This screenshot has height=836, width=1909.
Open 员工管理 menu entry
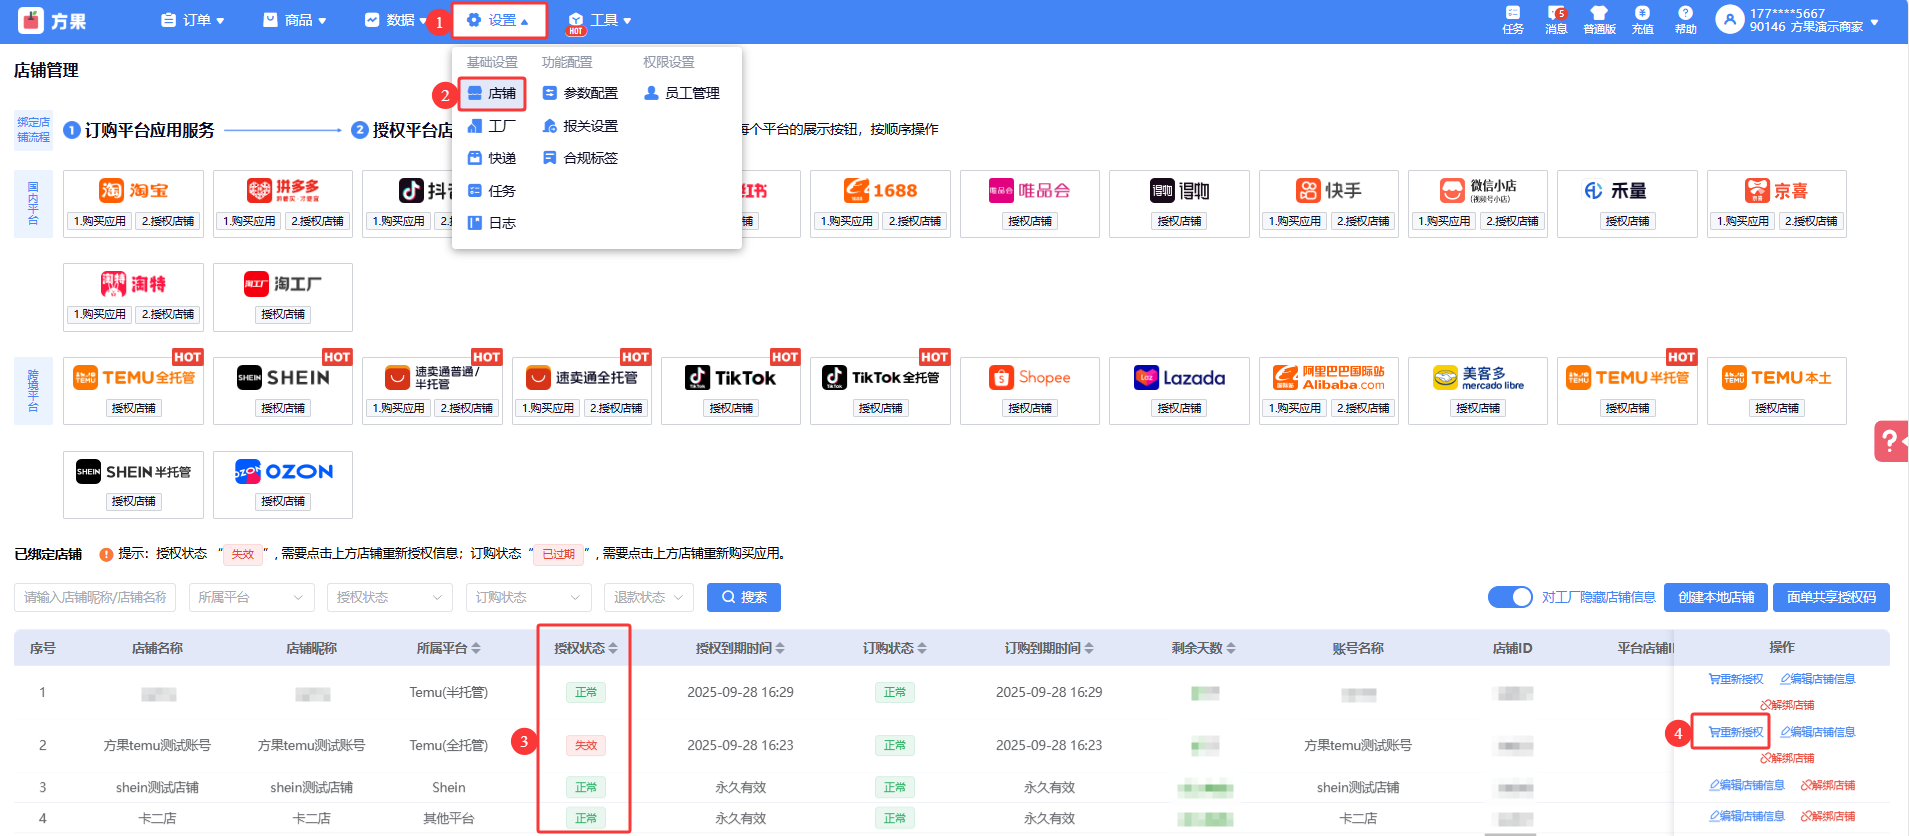tap(682, 93)
